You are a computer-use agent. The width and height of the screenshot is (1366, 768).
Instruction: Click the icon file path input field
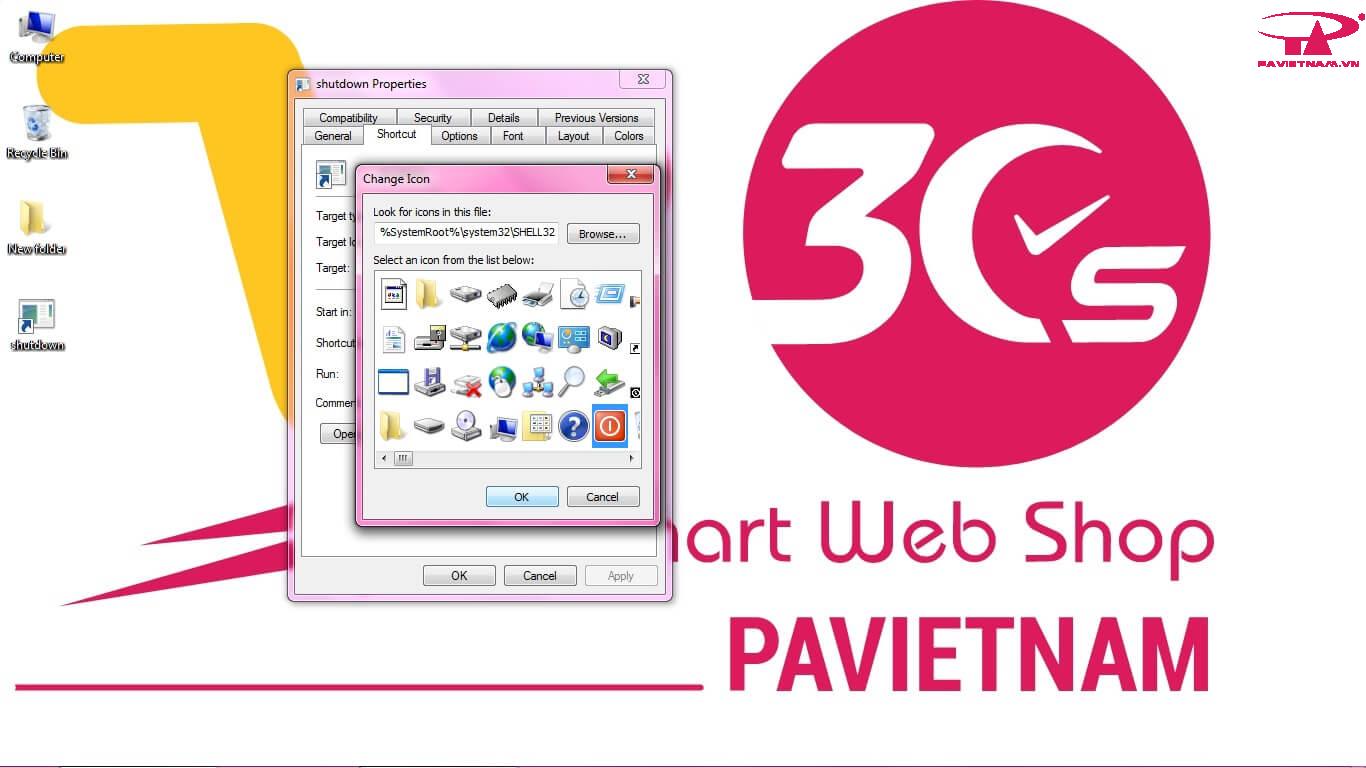[x=466, y=232]
